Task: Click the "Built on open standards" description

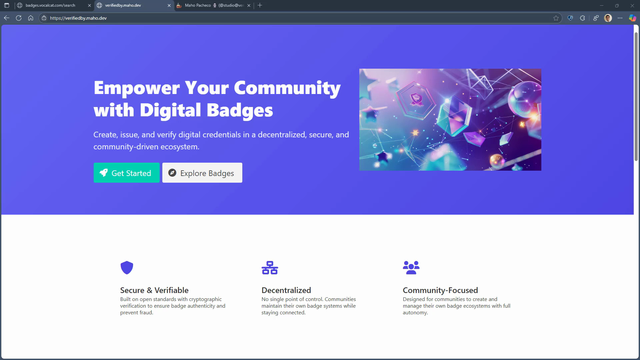Action: 173,306
